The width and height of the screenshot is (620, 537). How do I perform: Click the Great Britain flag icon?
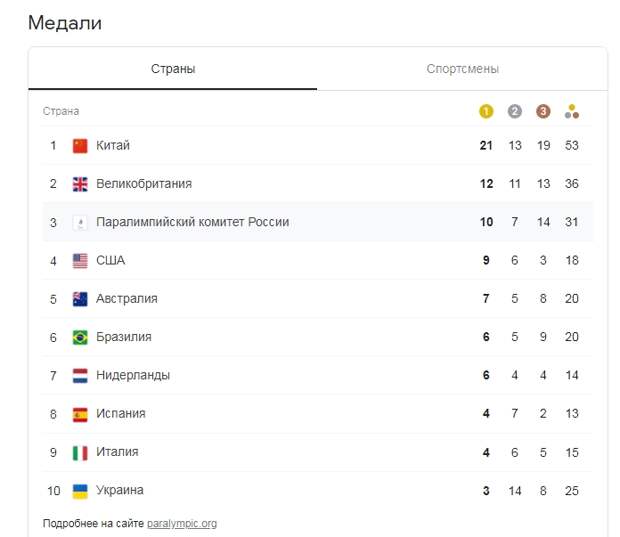(80, 184)
